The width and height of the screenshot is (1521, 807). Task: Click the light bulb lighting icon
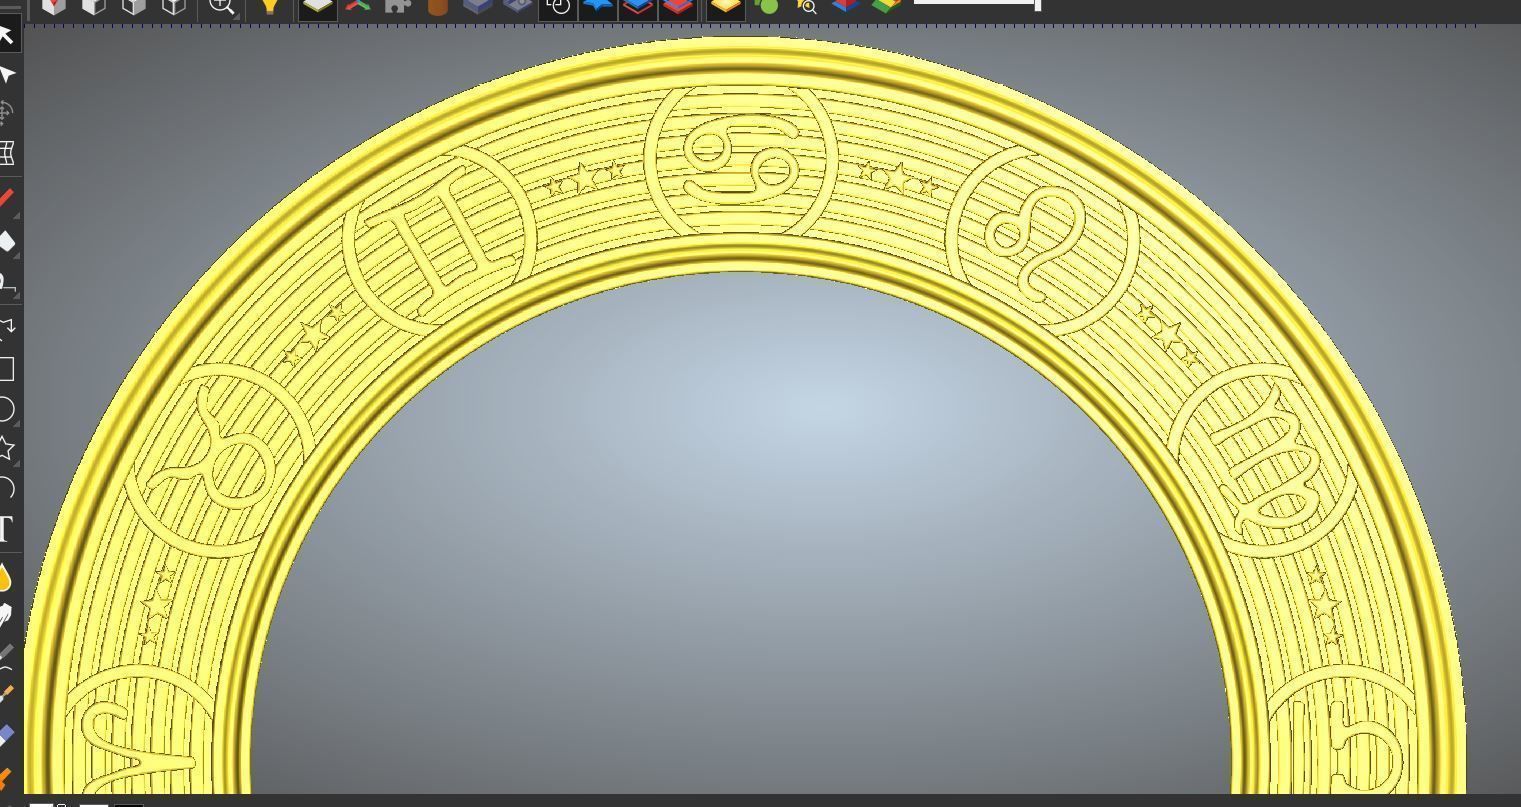[x=269, y=7]
